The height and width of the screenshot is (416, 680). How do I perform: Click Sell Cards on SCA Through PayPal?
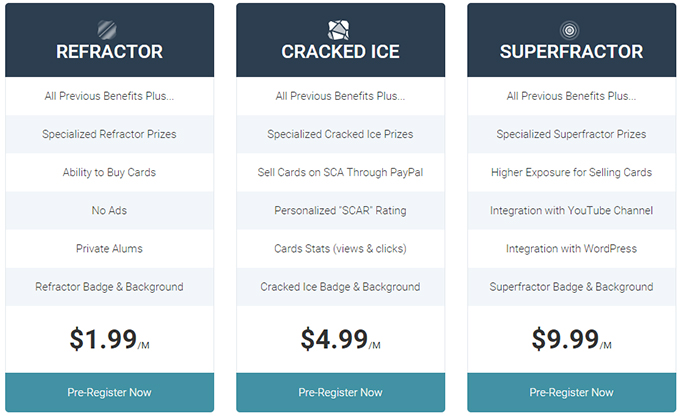click(x=340, y=172)
